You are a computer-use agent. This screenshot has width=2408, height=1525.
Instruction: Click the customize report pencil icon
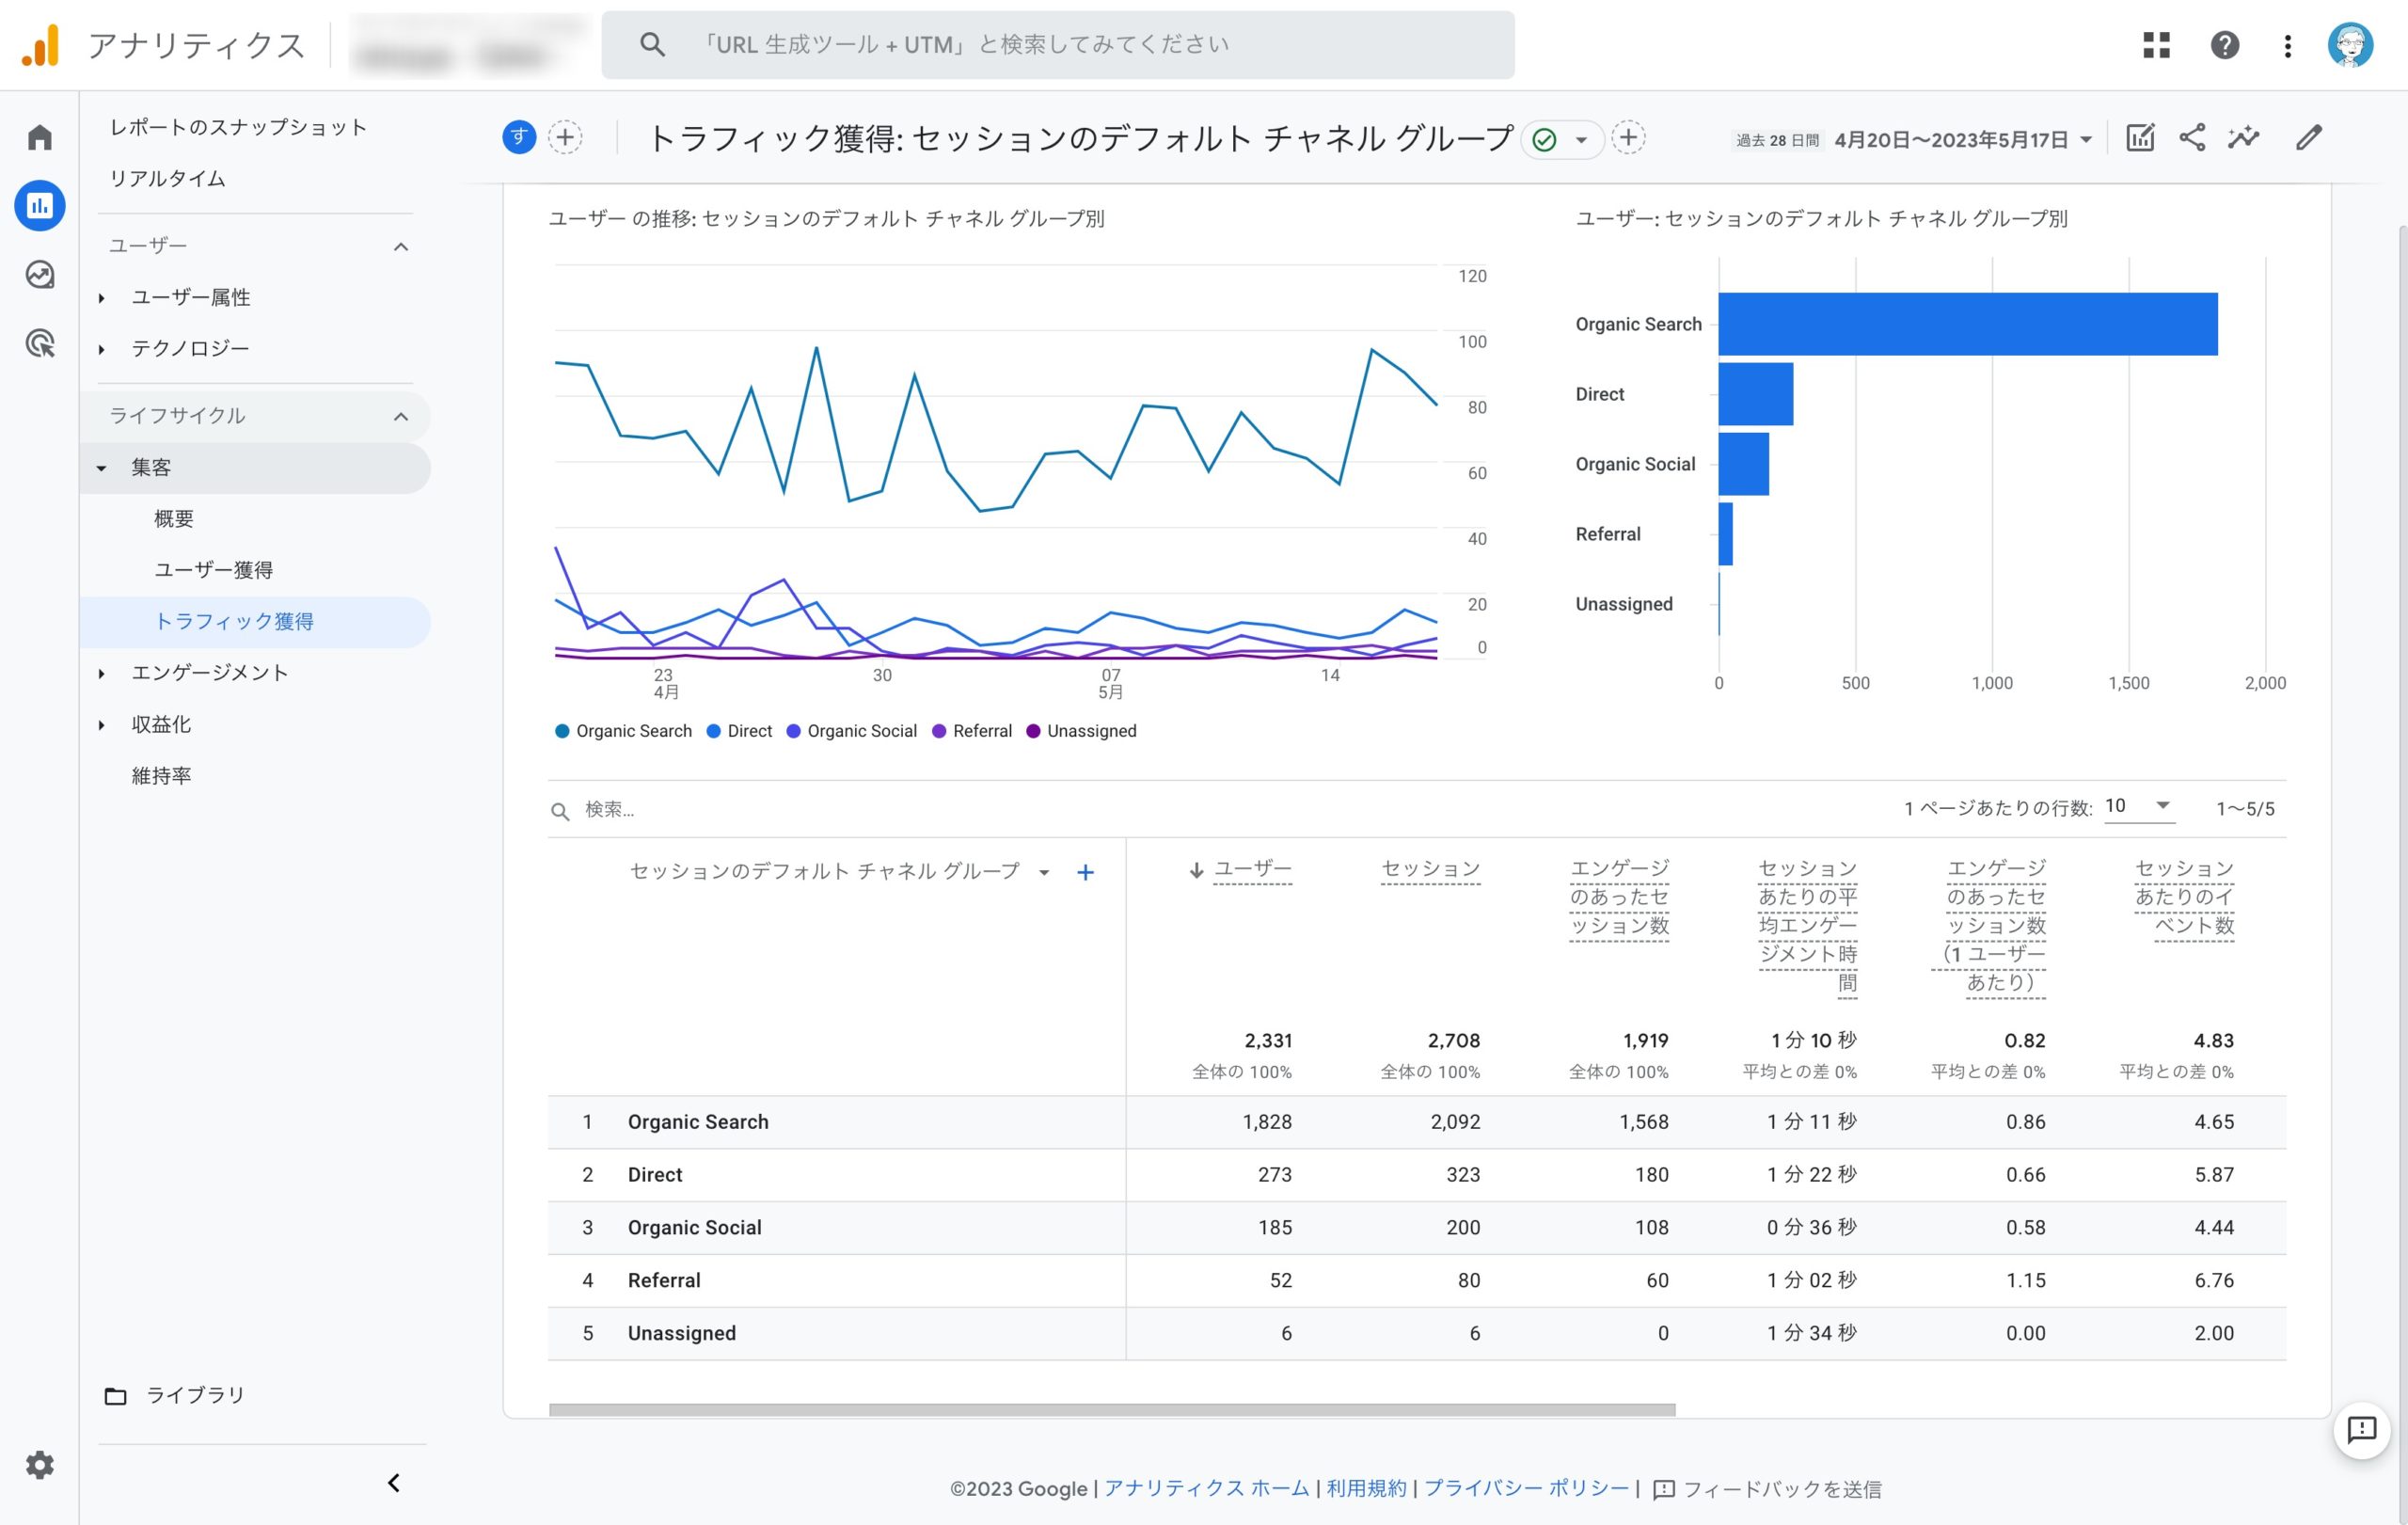click(x=2308, y=138)
